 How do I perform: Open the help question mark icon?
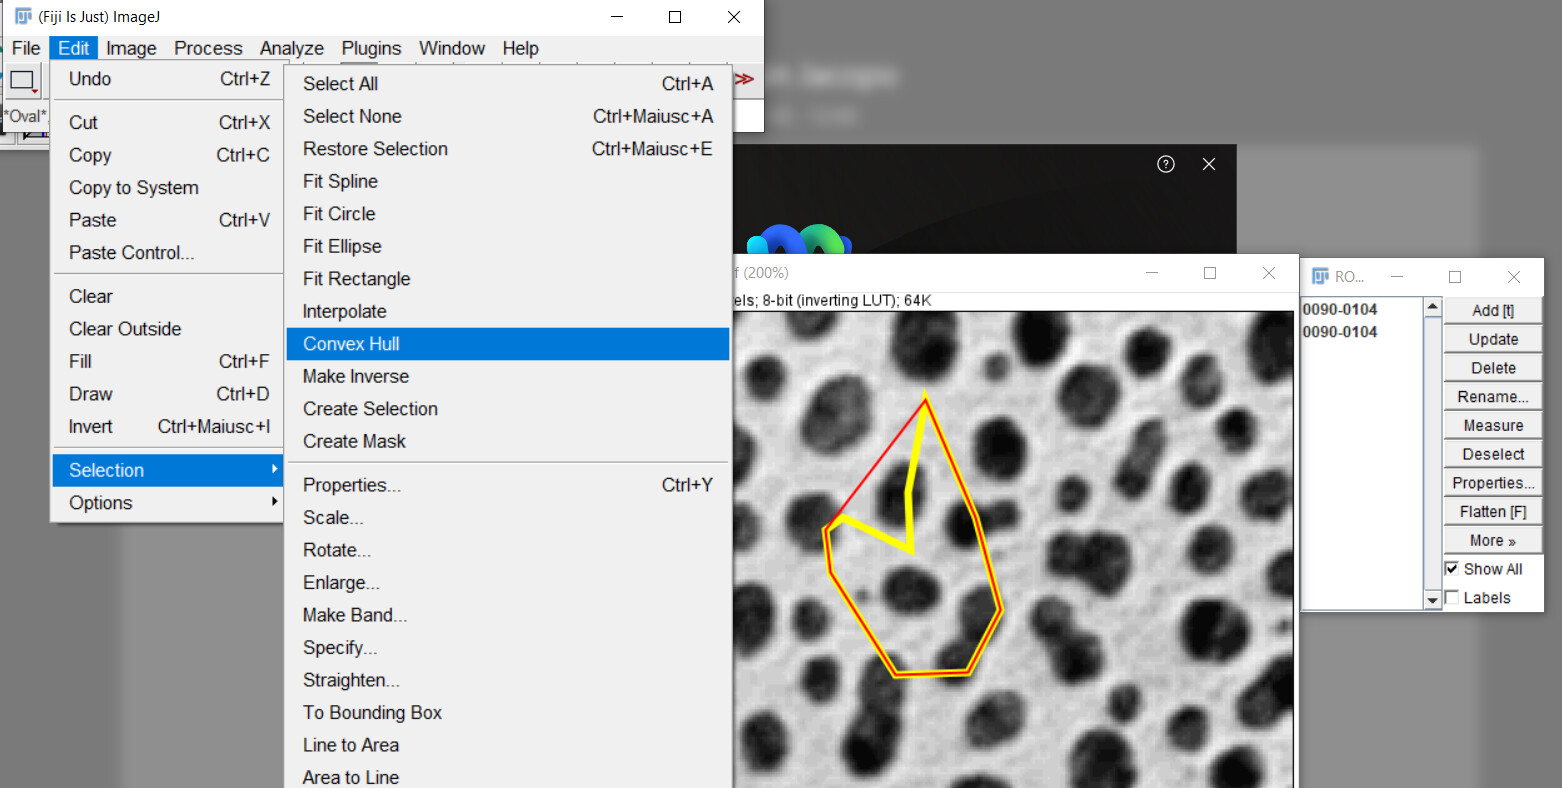coord(1166,164)
